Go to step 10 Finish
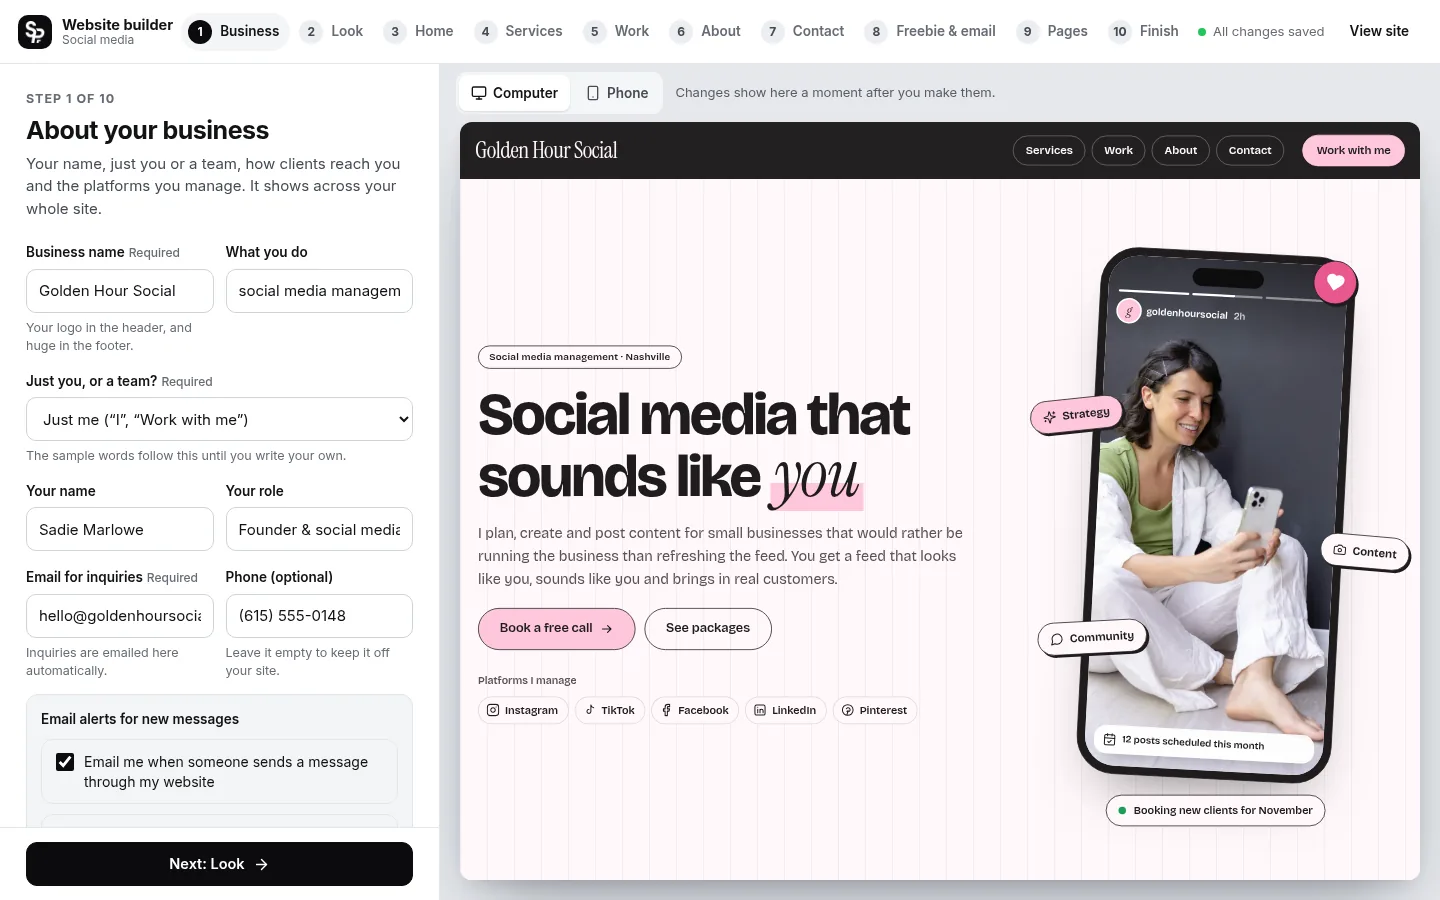1440x900 pixels. click(1145, 32)
